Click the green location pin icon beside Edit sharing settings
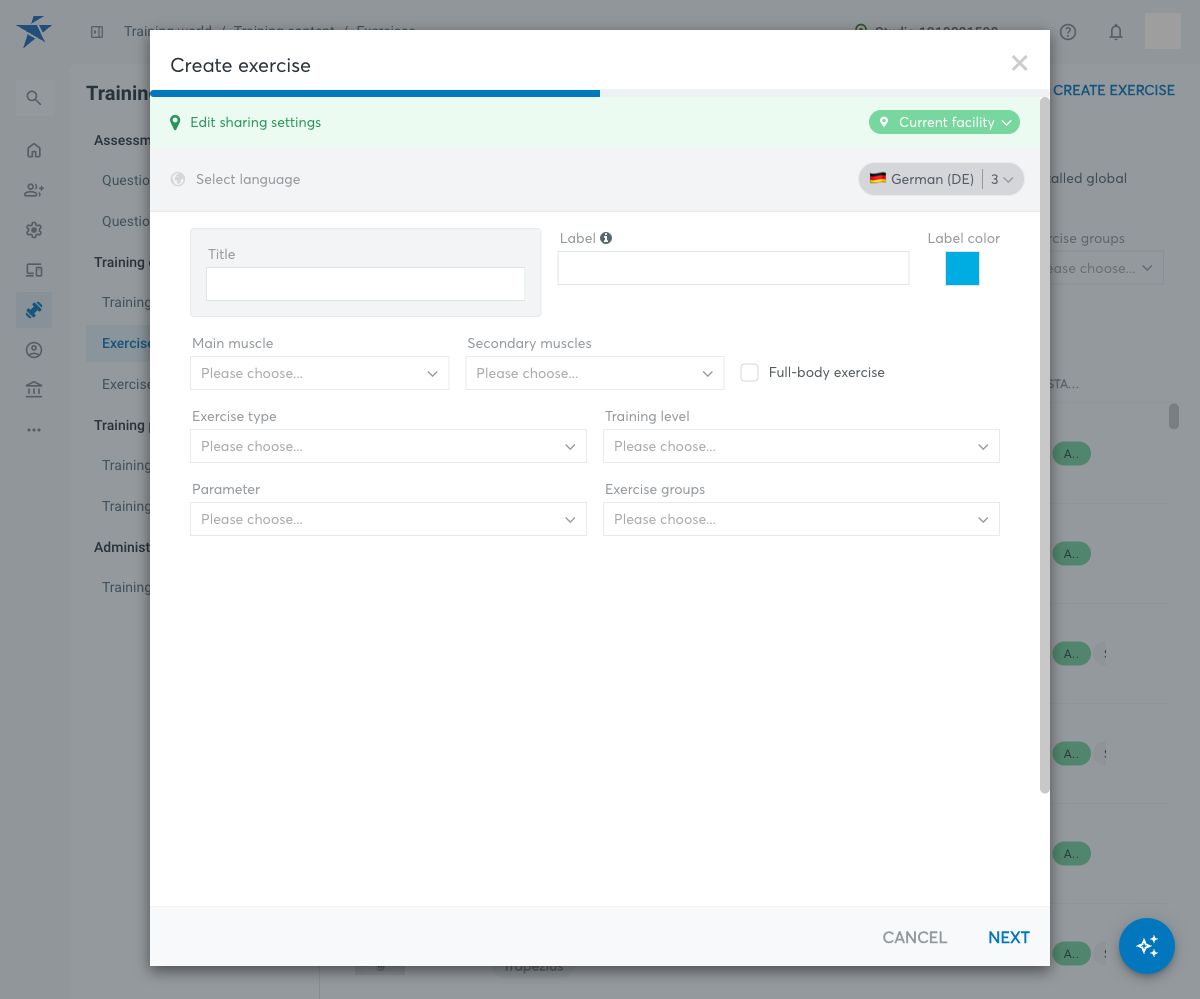This screenshot has height=999, width=1200. [x=175, y=123]
